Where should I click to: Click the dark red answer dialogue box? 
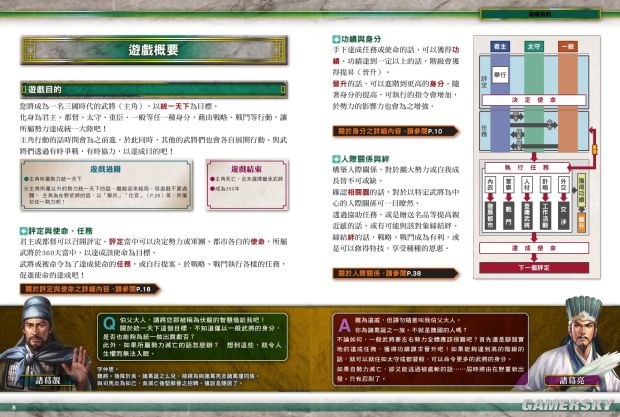(x=430, y=349)
